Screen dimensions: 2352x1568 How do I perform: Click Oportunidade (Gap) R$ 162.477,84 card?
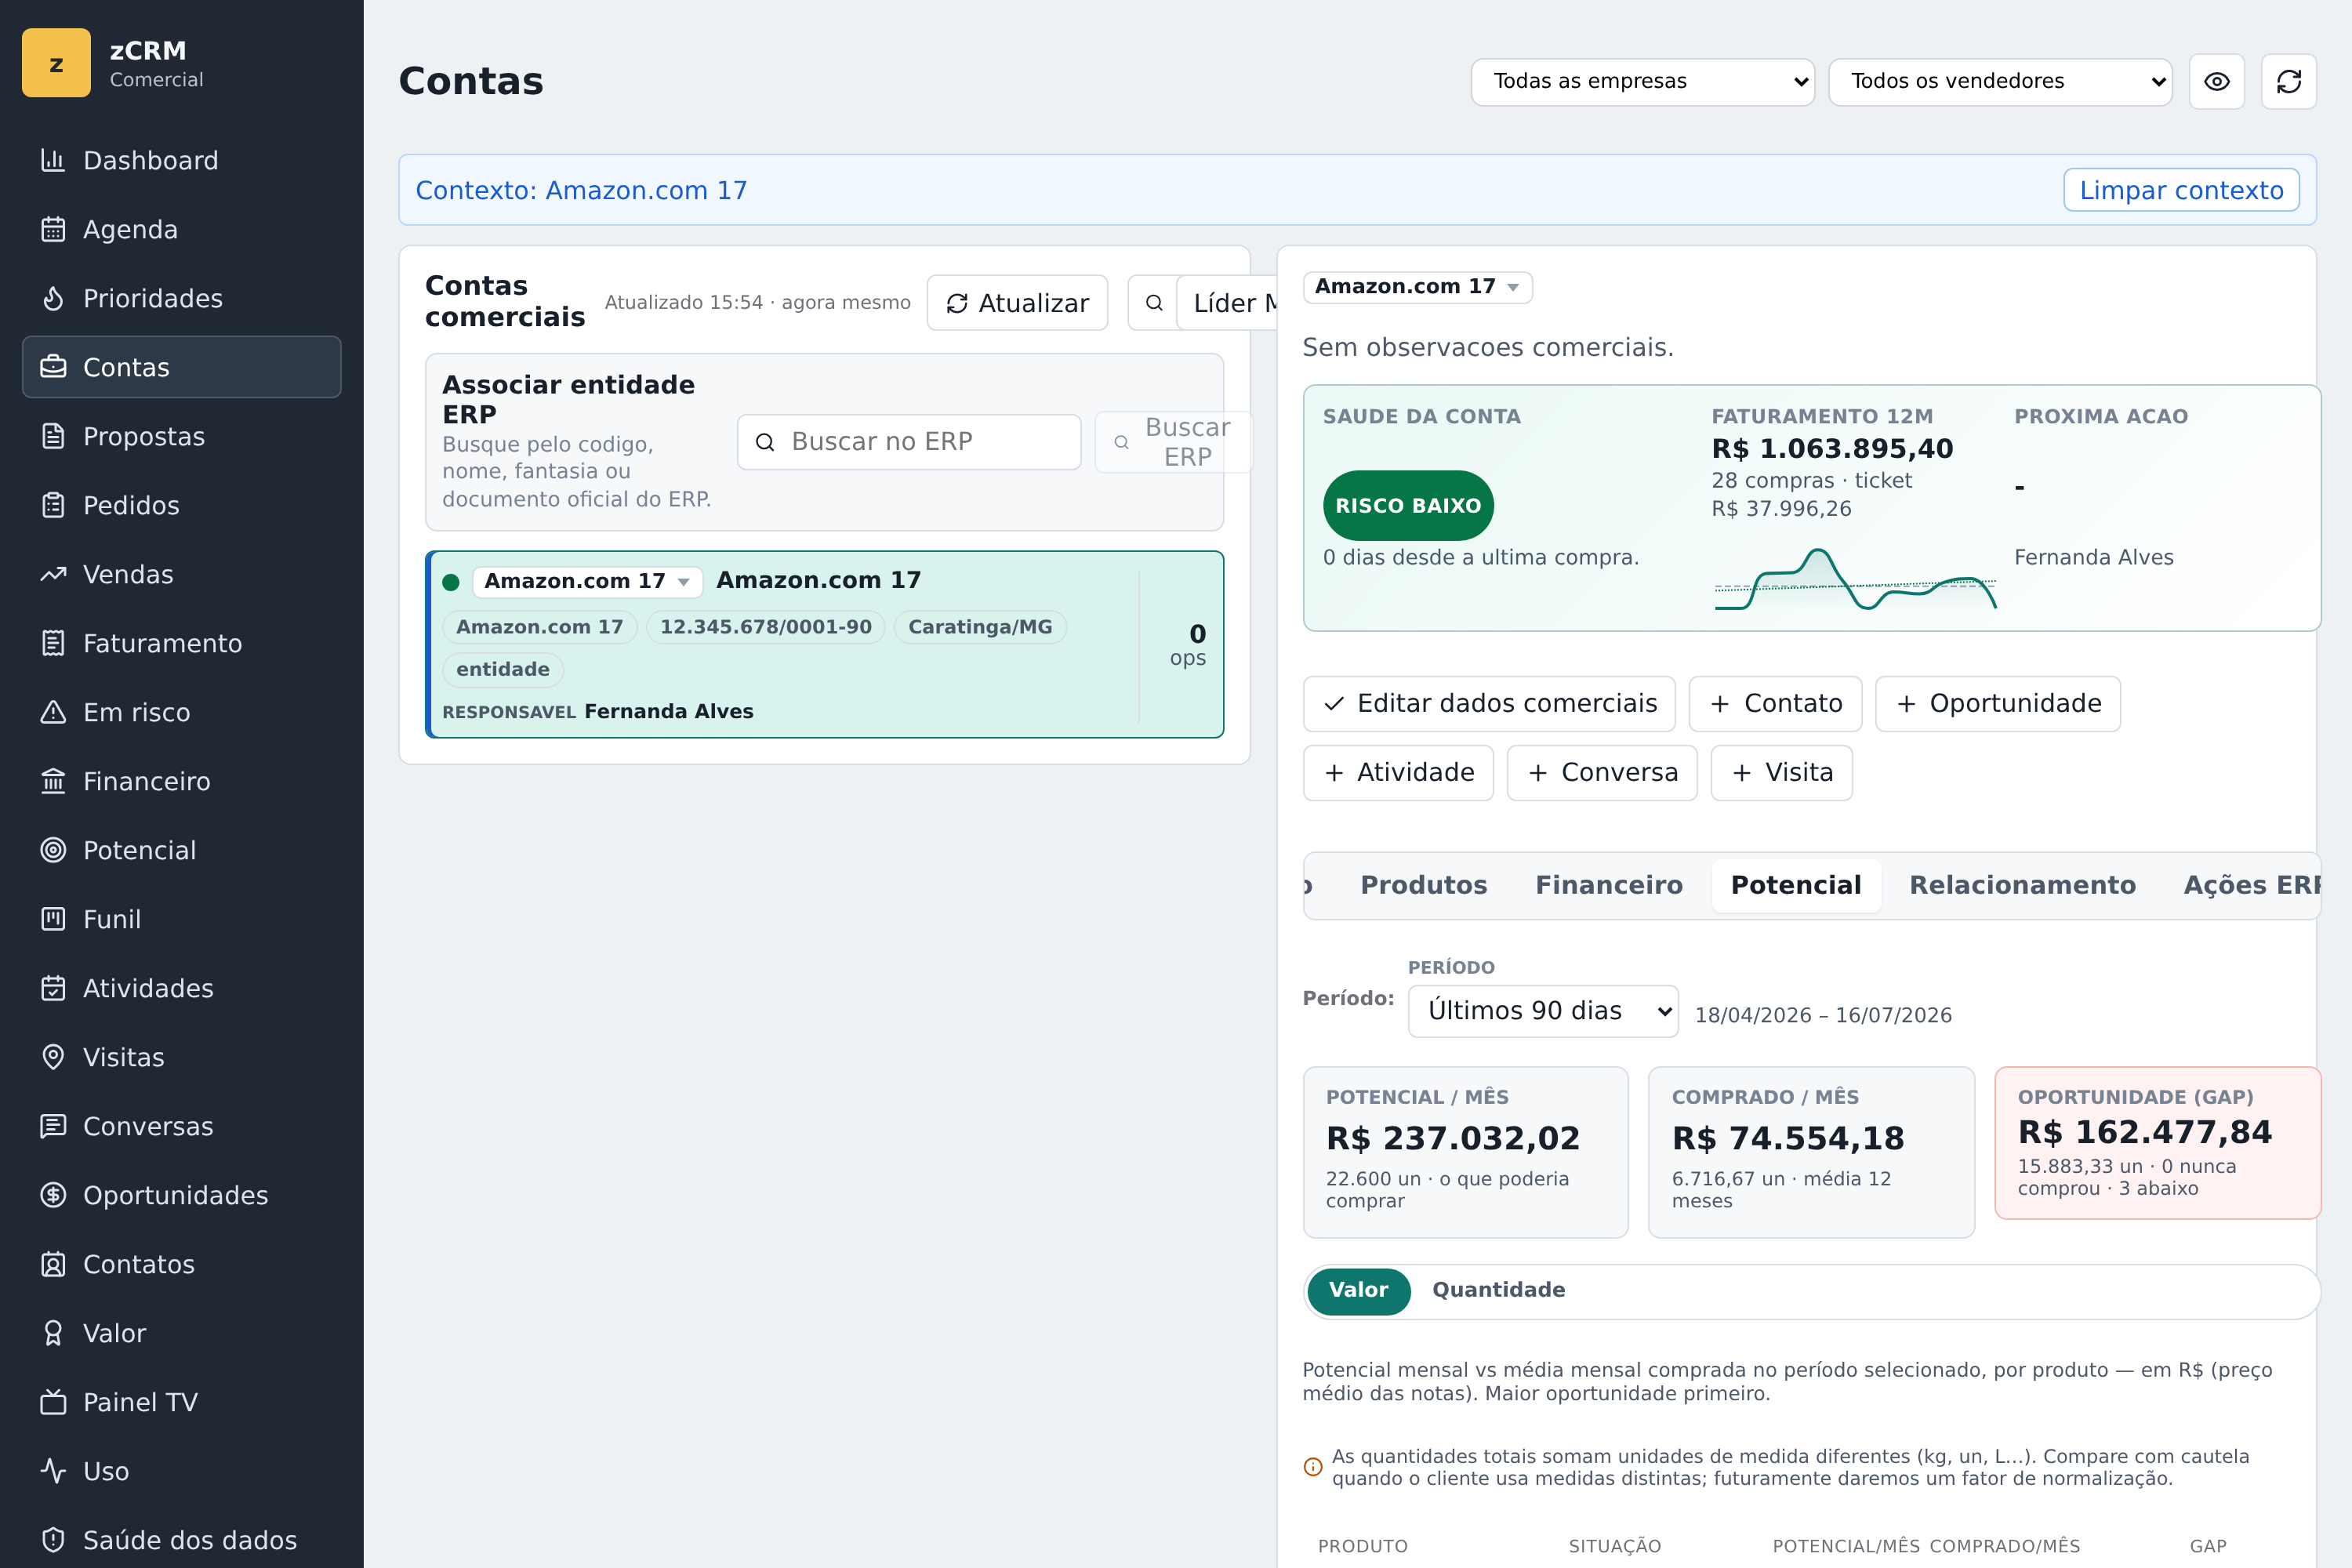tap(2158, 1143)
